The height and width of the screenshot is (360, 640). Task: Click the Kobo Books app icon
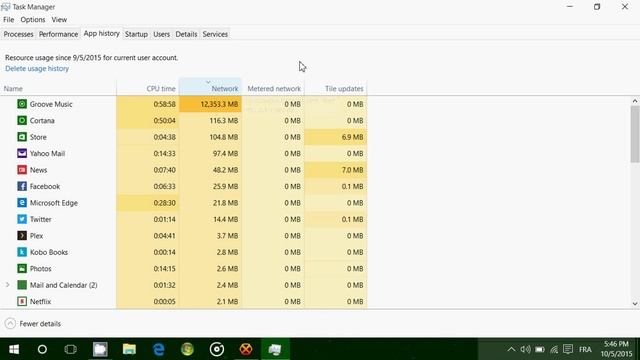point(22,252)
